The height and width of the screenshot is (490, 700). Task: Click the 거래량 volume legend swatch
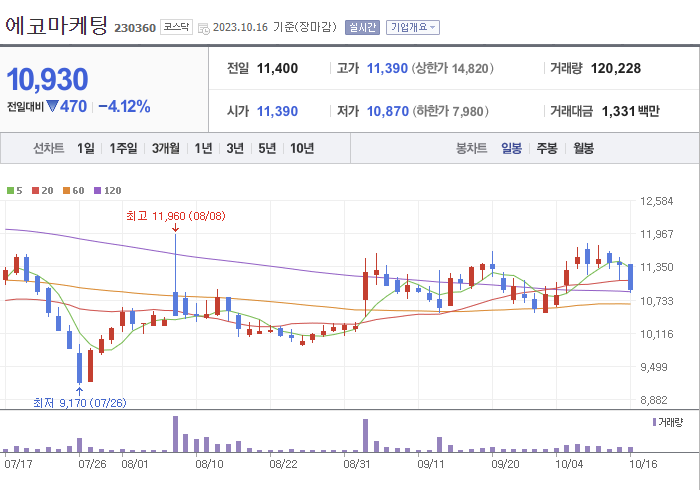coord(654,422)
